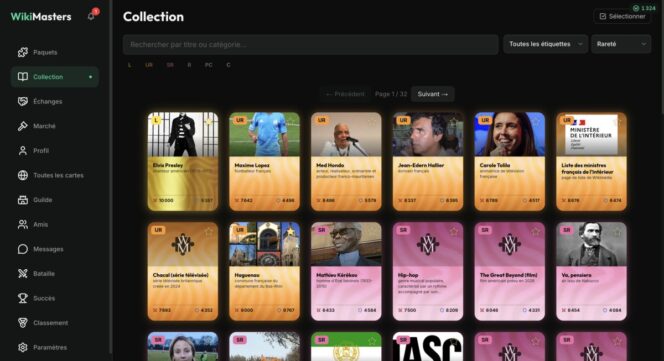Click the Messages speech bubble icon
The image size is (664, 361).
click(x=23, y=249)
